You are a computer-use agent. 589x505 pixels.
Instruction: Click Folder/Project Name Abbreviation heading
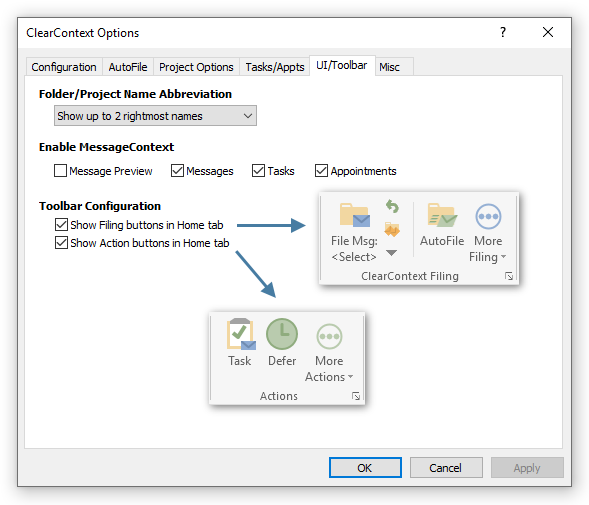point(135,94)
